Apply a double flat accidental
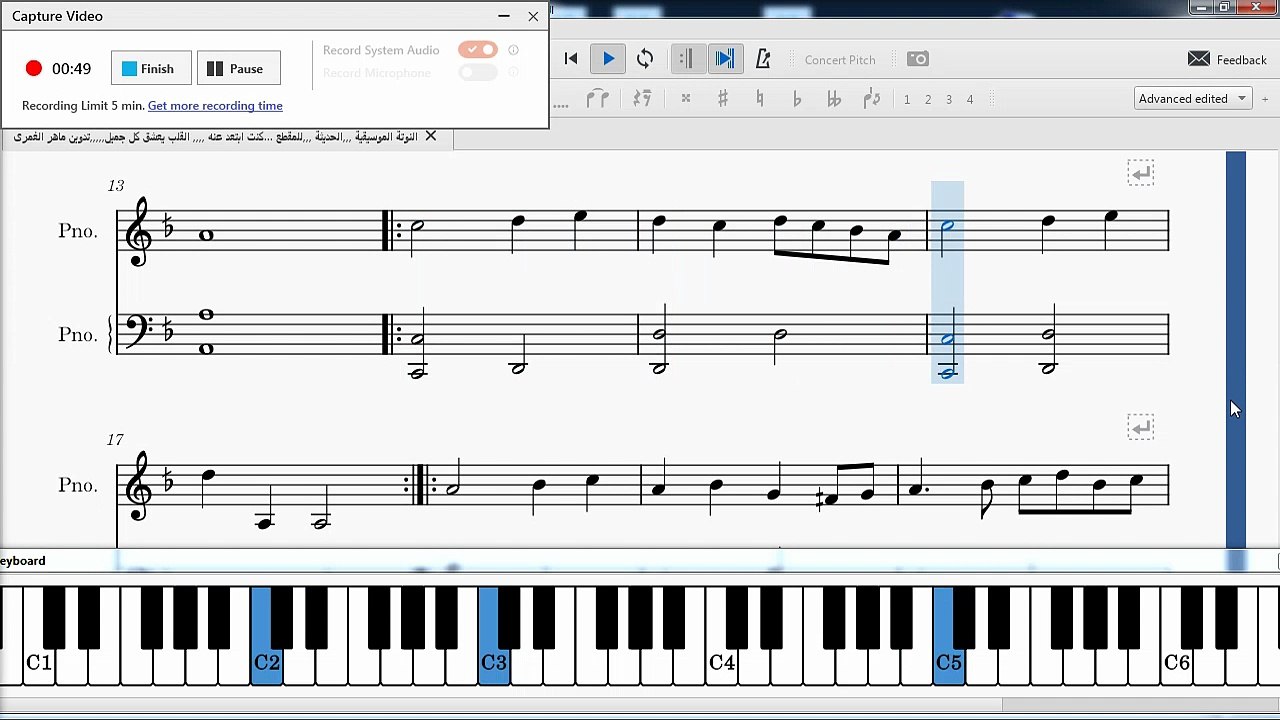This screenshot has width=1280, height=720. (834, 99)
